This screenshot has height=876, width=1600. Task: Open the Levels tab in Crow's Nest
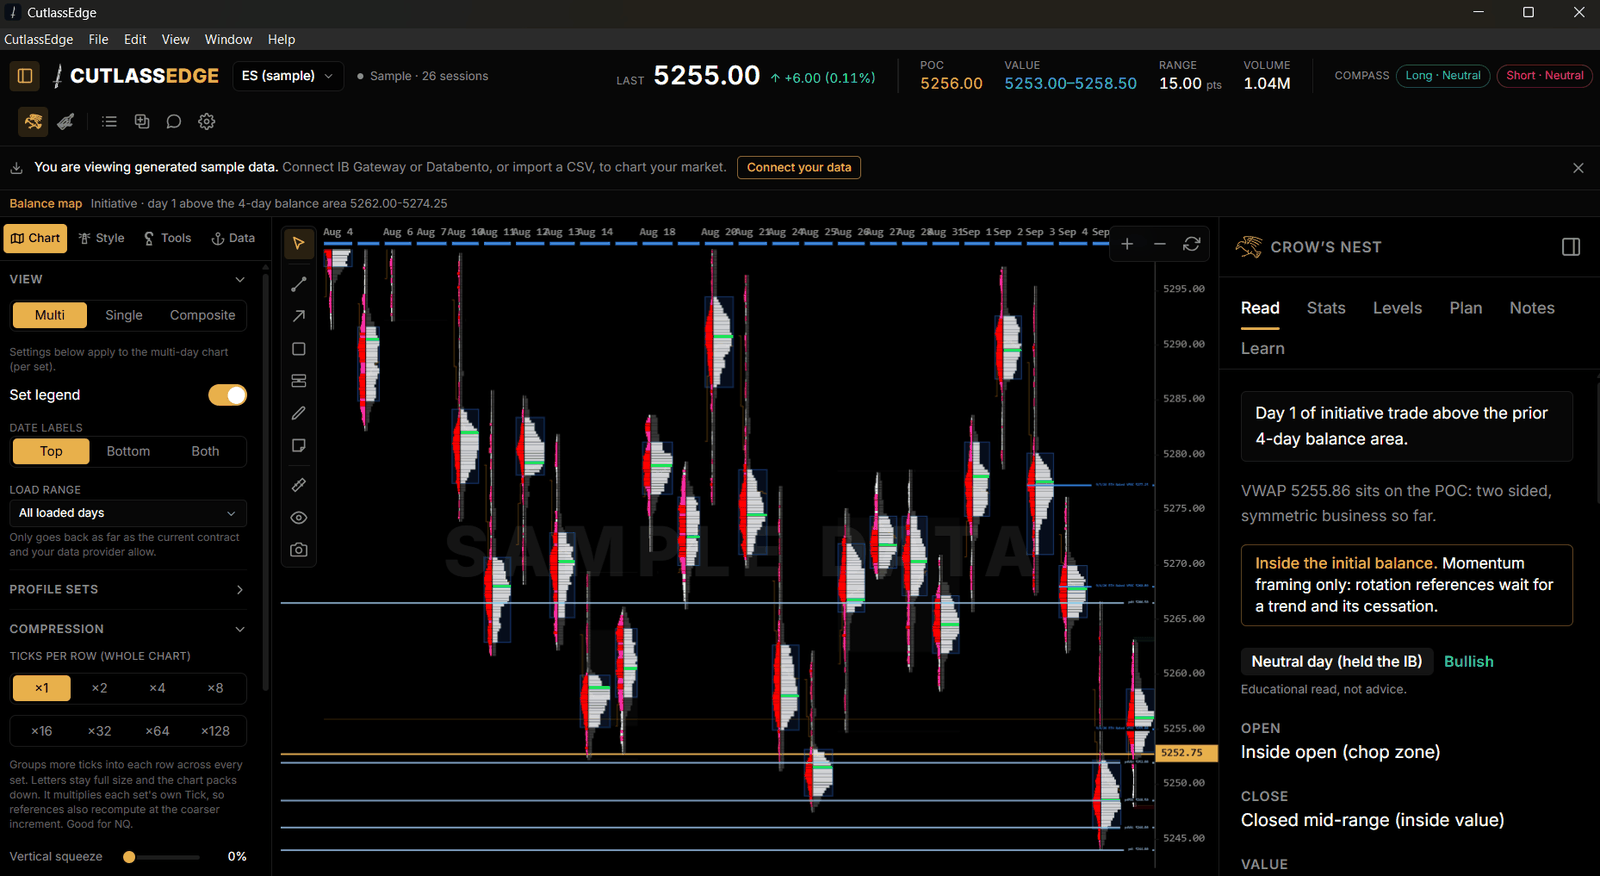pyautogui.click(x=1397, y=308)
